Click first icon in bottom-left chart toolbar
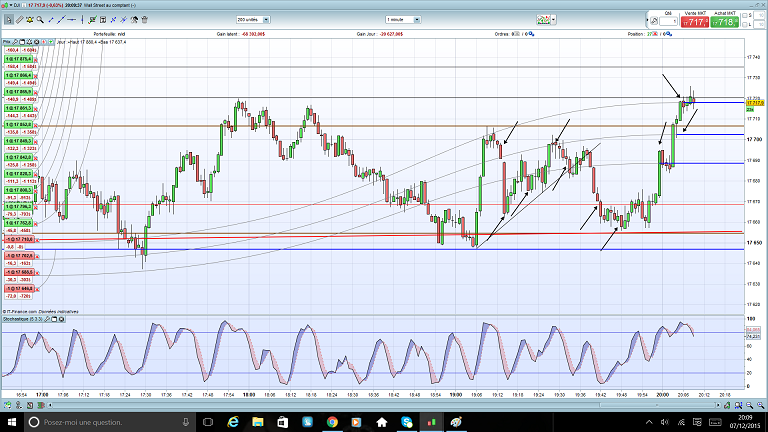 coord(7,405)
